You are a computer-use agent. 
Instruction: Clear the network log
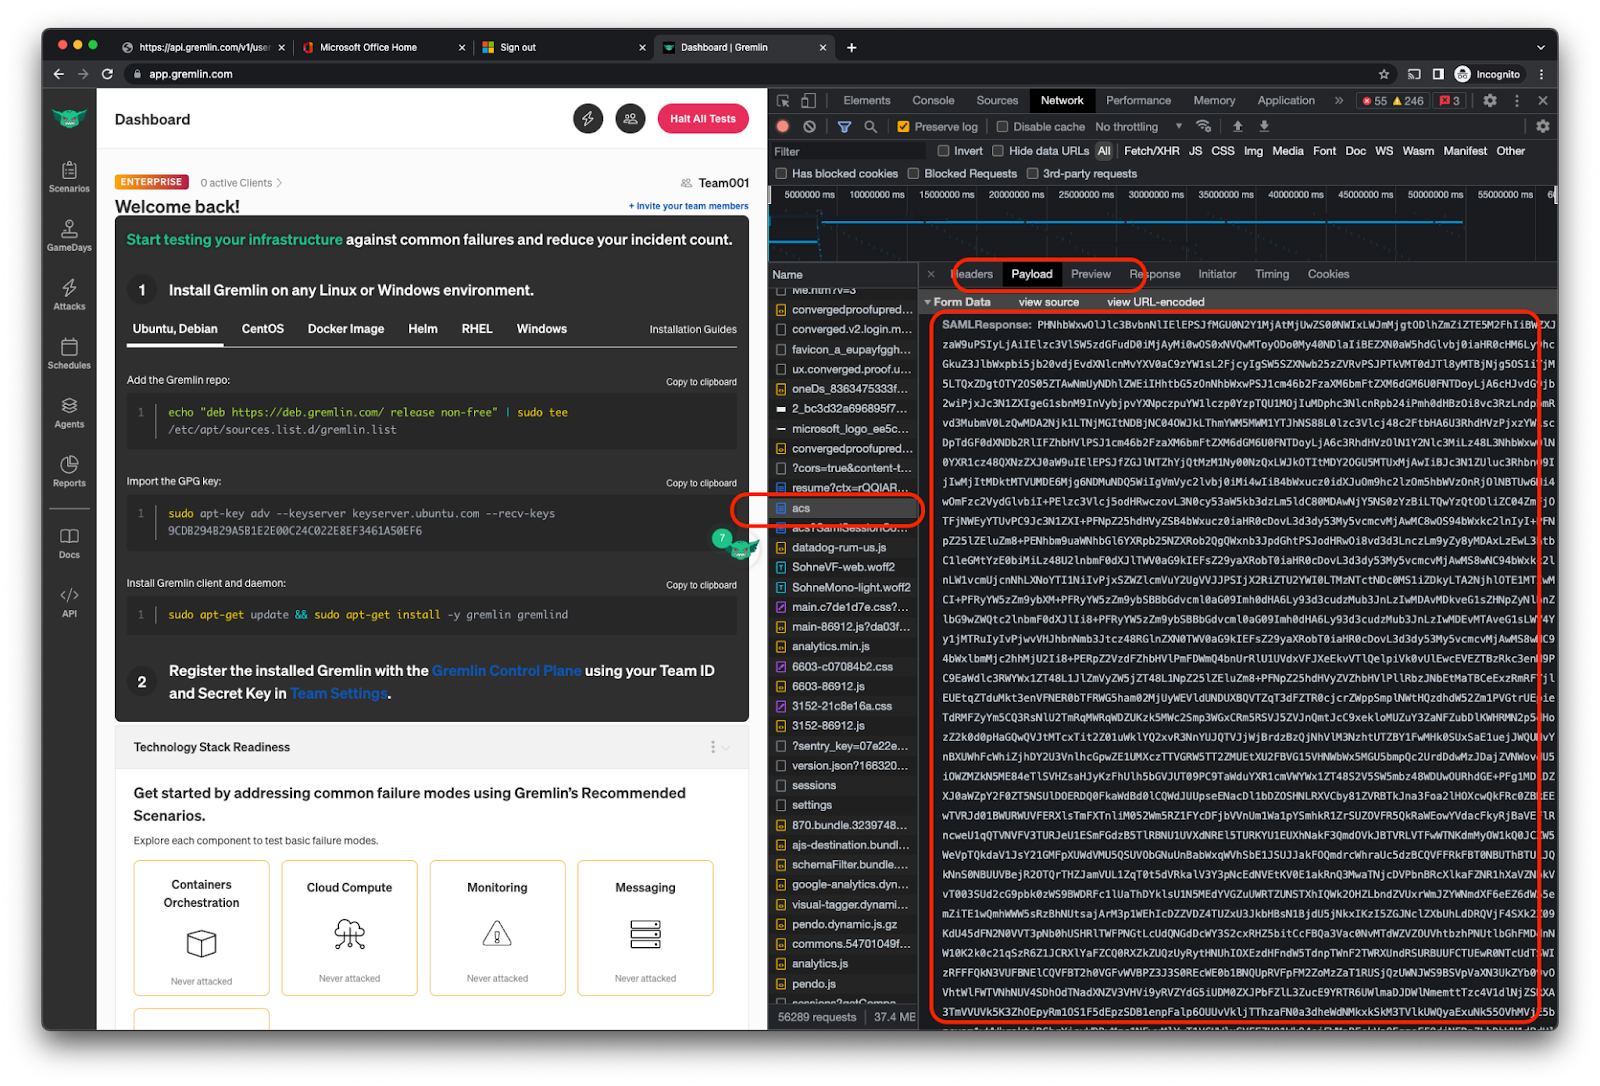[809, 127]
